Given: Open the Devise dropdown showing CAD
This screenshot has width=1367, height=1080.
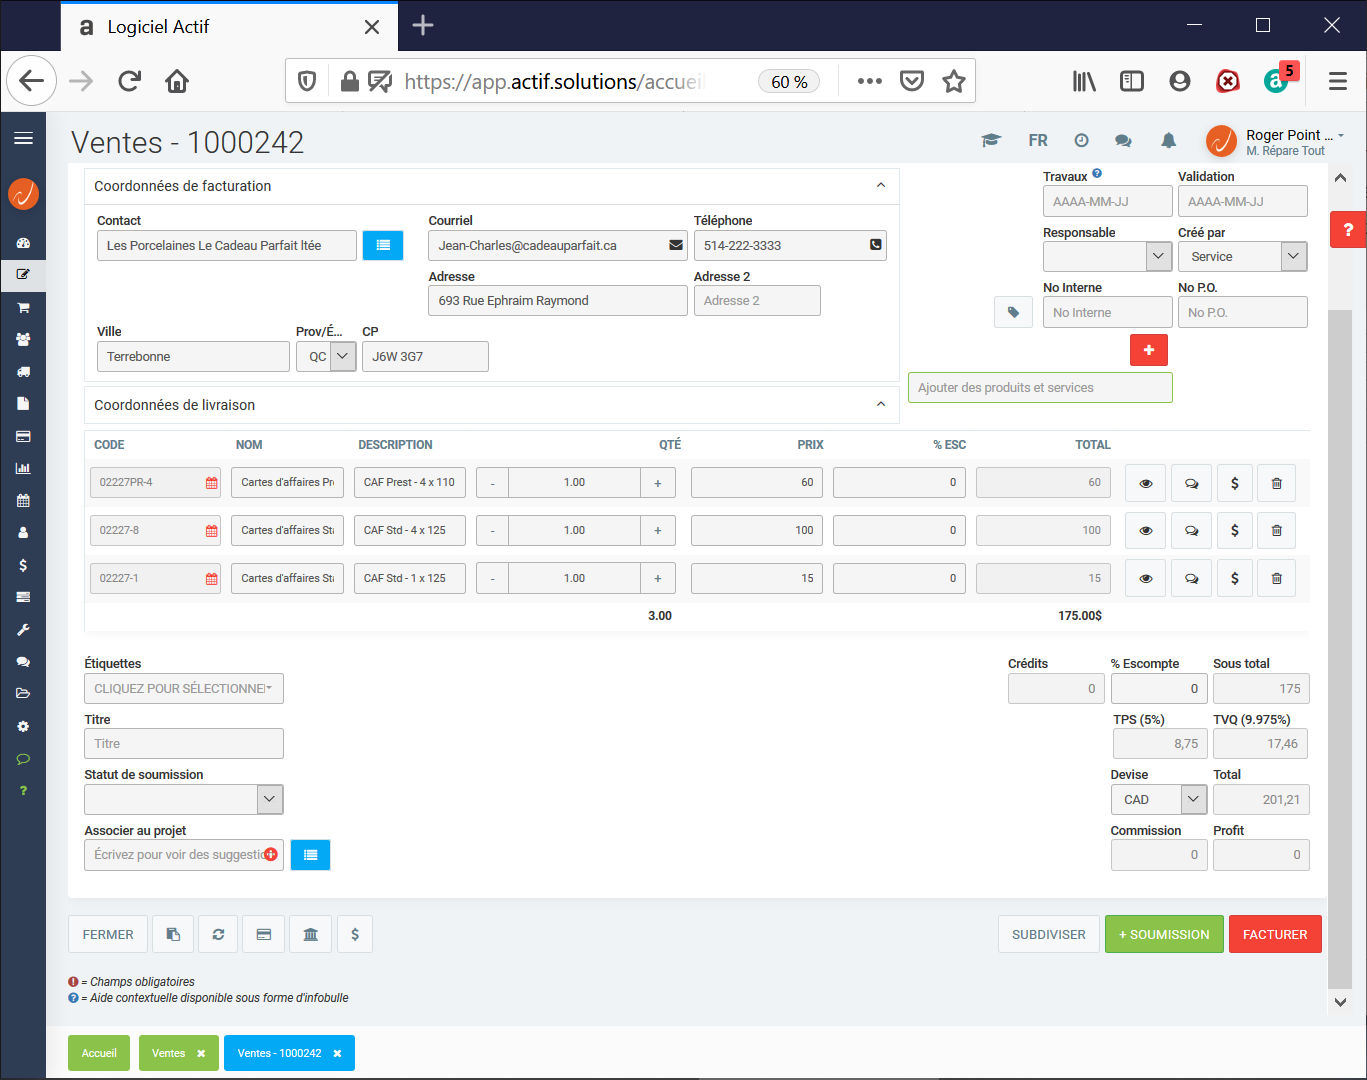Looking at the screenshot, I should tap(1158, 800).
